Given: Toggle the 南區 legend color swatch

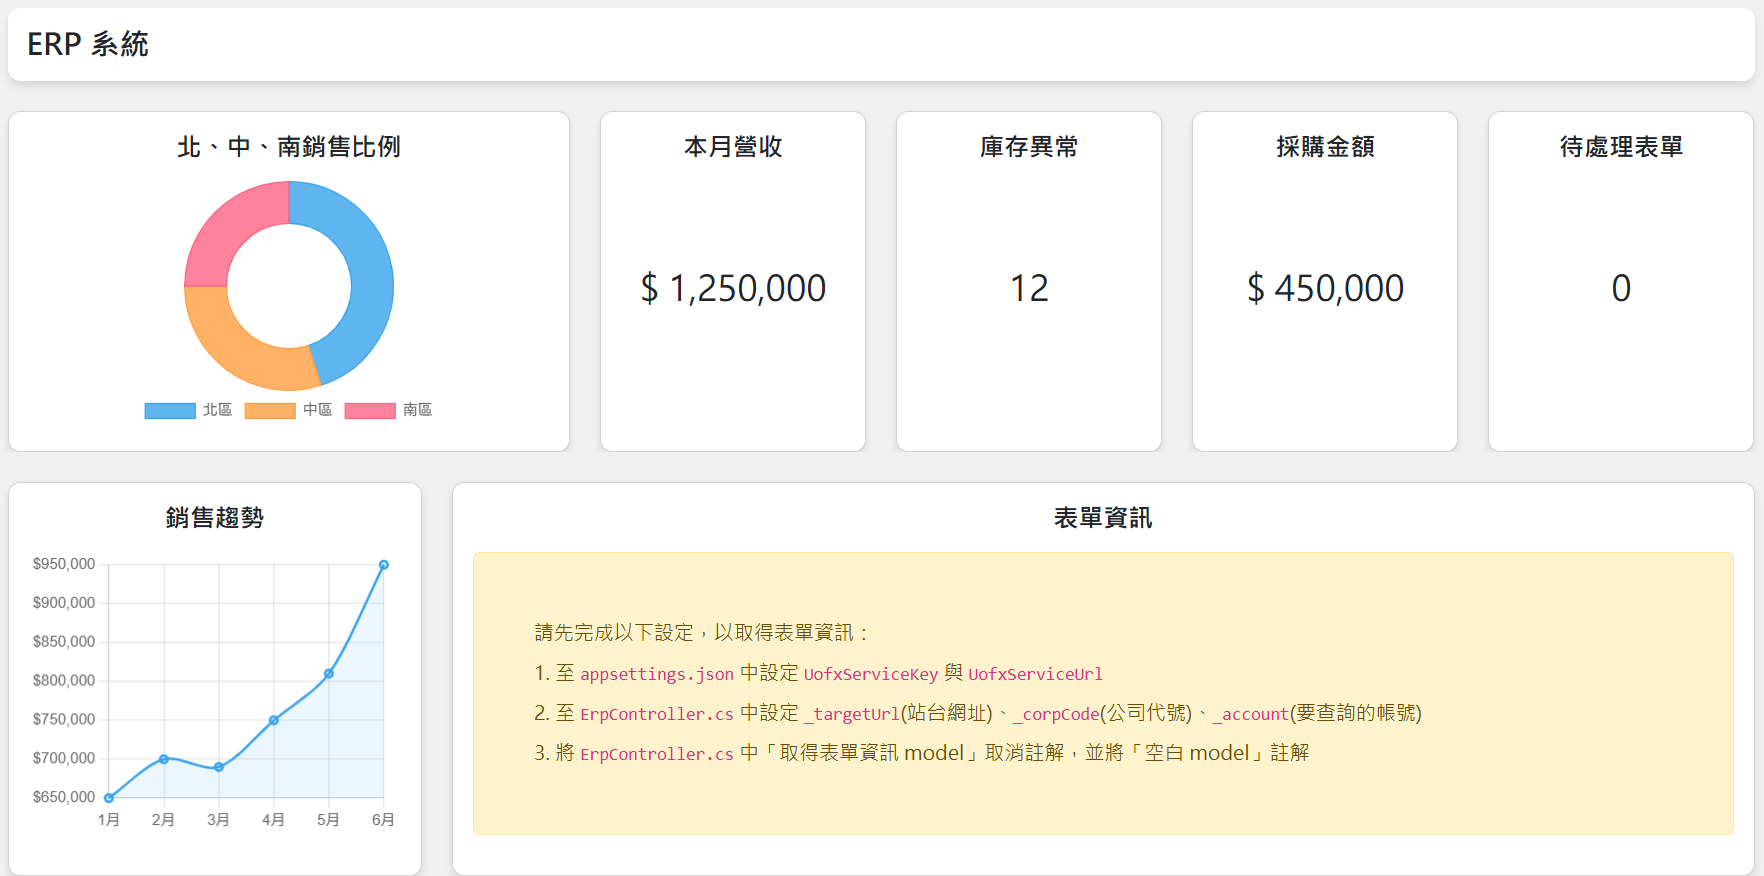Looking at the screenshot, I should [370, 411].
